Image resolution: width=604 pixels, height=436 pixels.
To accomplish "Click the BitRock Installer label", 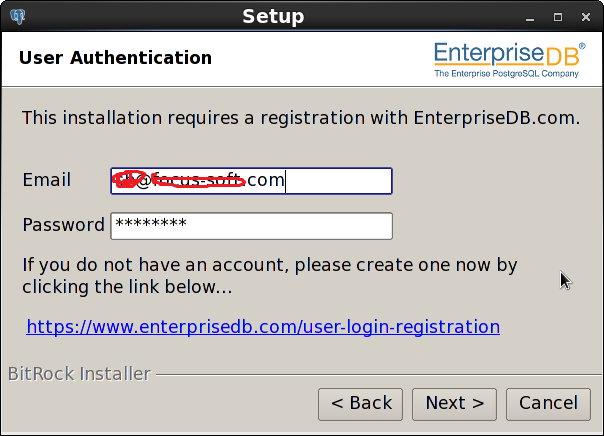I will [x=79, y=374].
